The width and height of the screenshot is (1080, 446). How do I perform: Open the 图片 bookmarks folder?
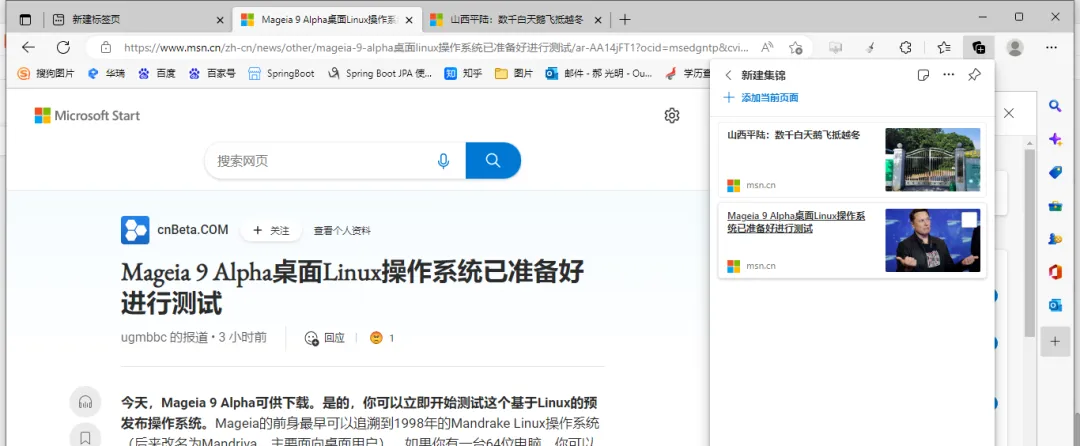[514, 73]
